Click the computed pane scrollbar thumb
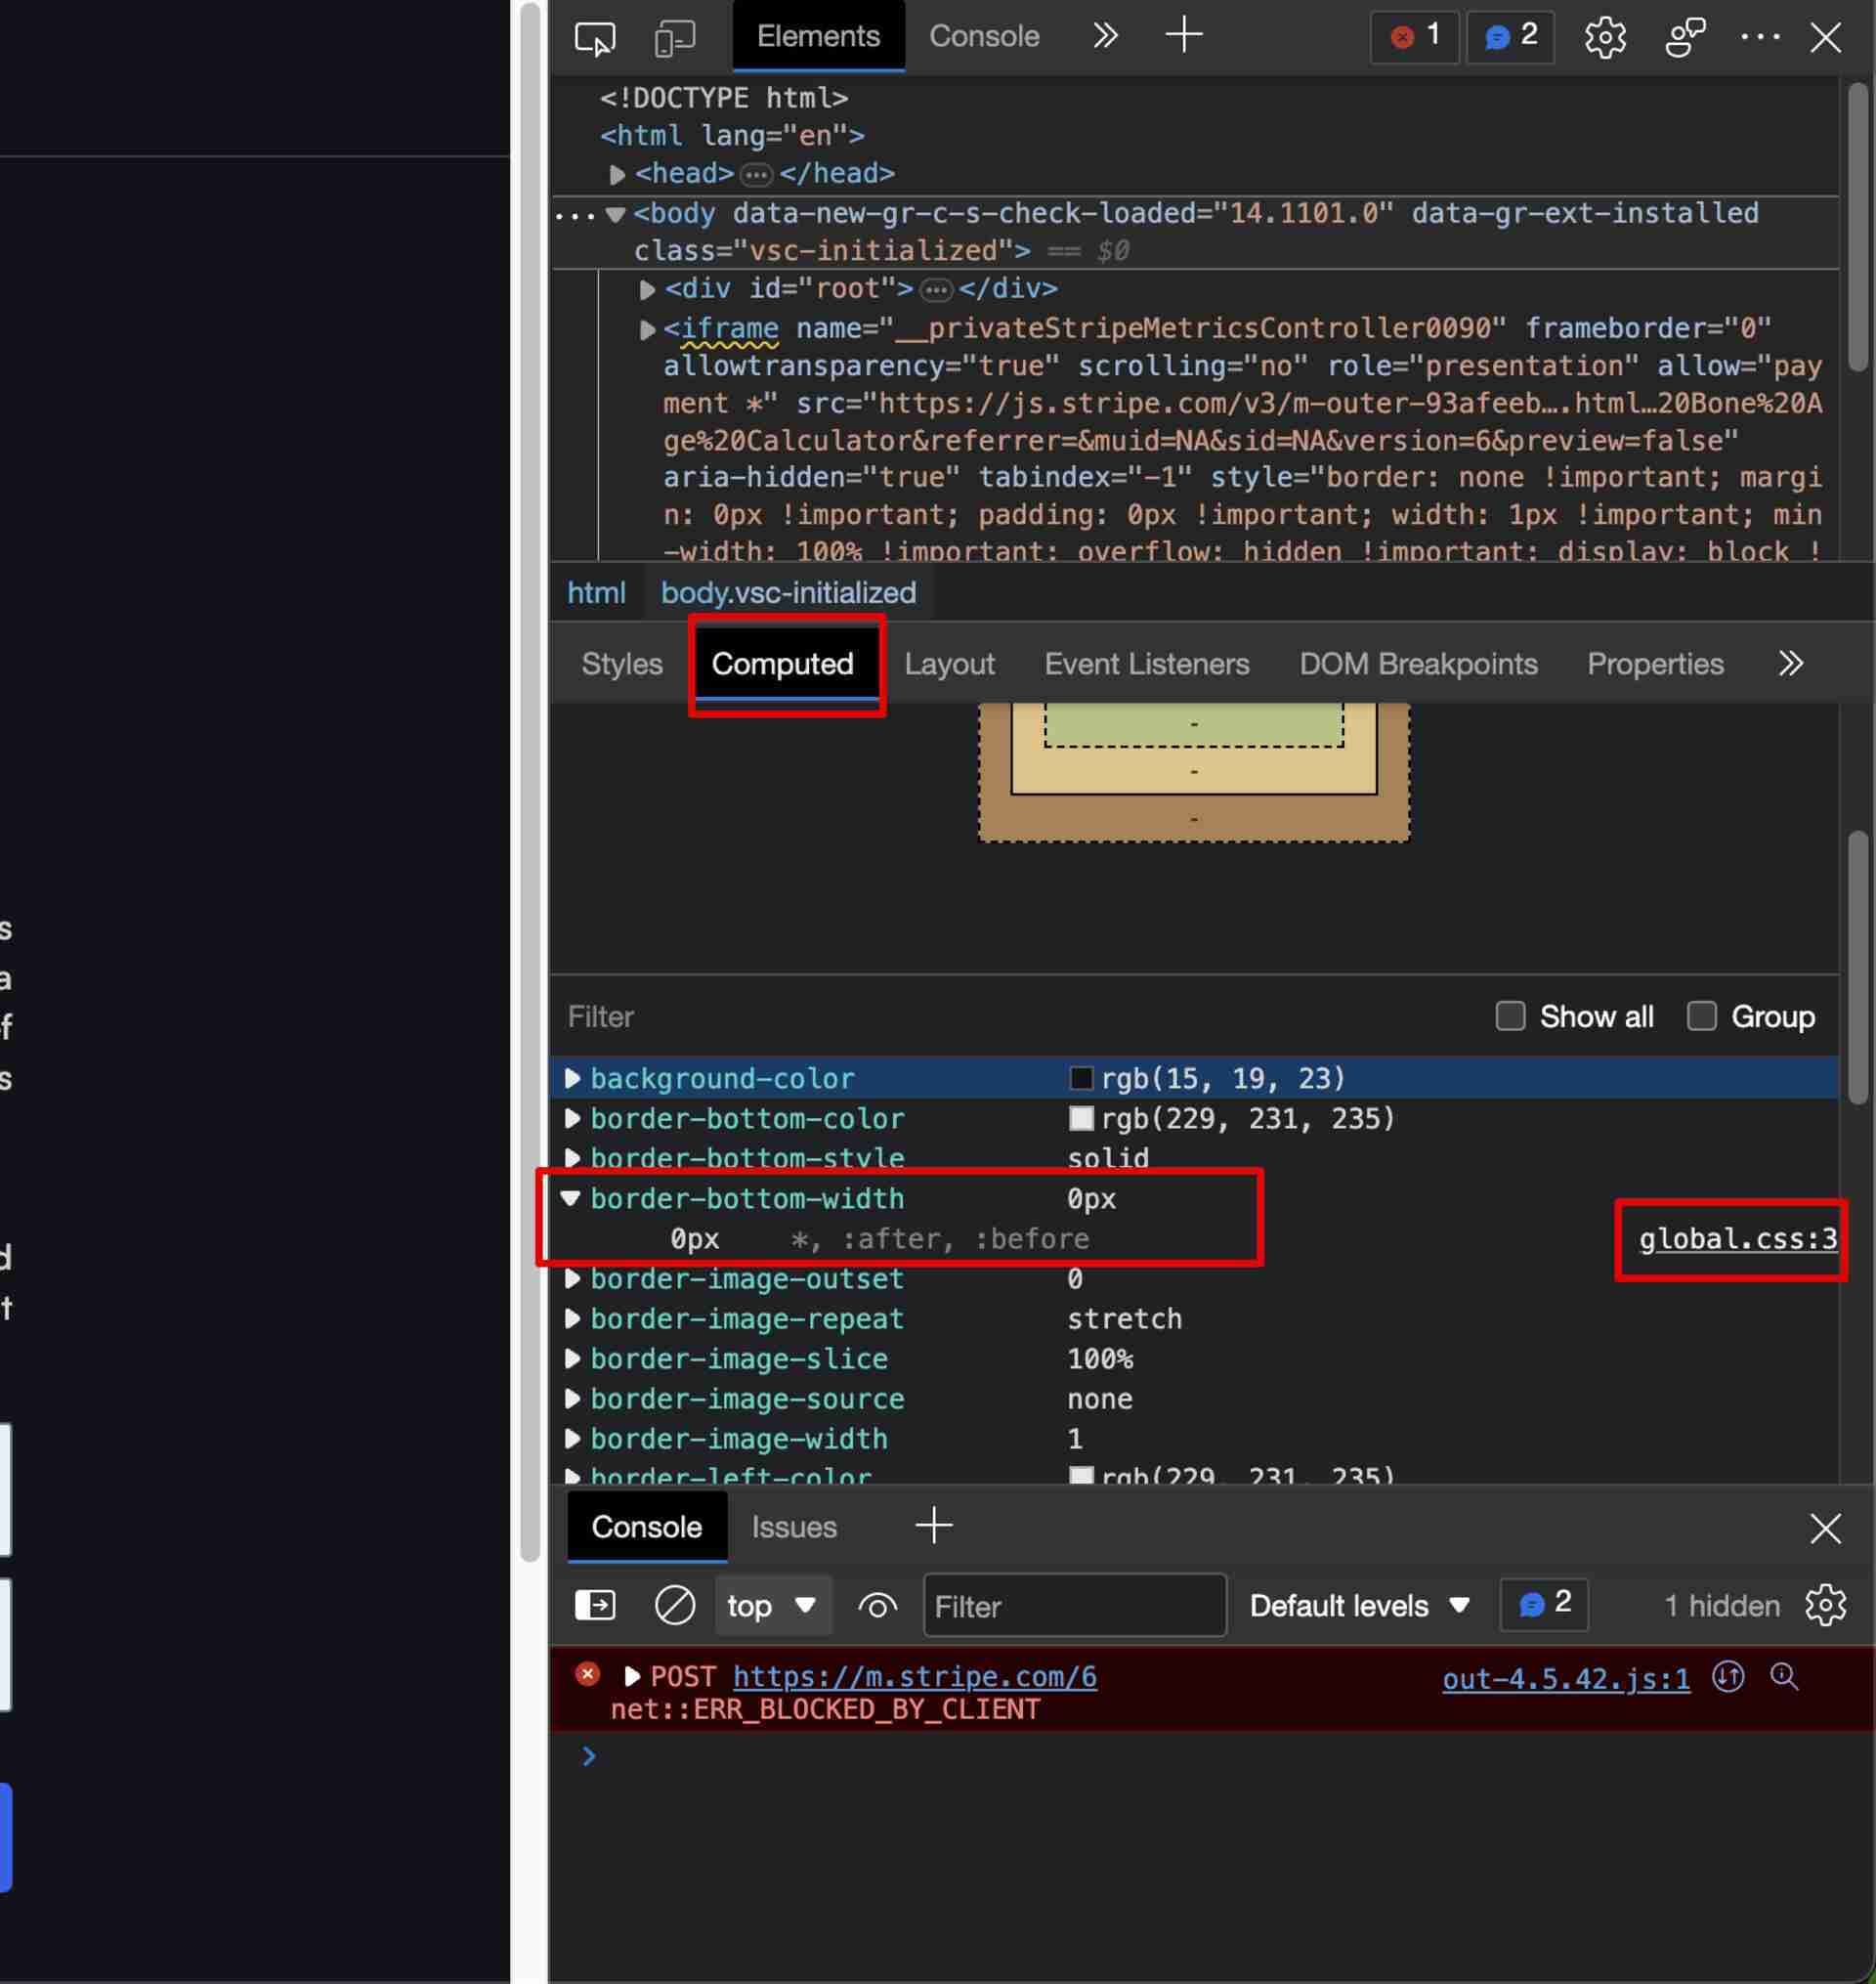1876x1984 pixels. tap(1858, 966)
